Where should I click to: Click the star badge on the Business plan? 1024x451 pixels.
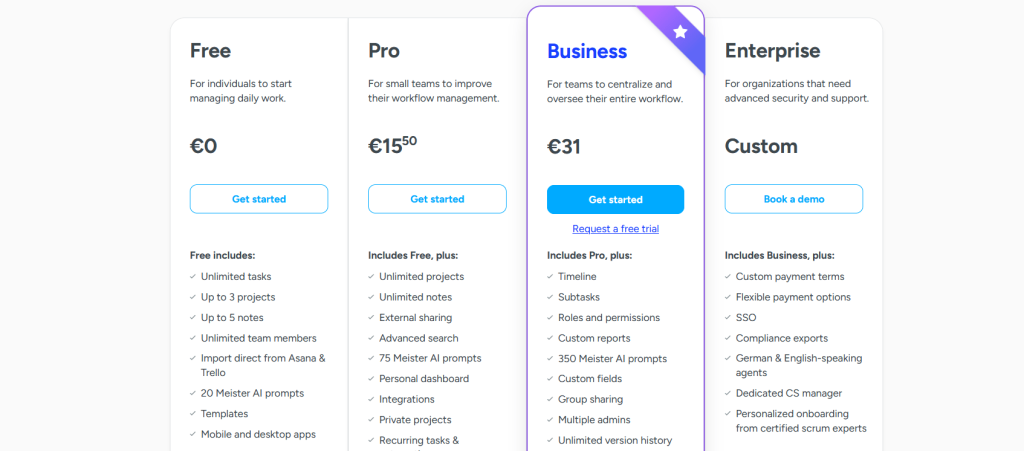point(680,32)
